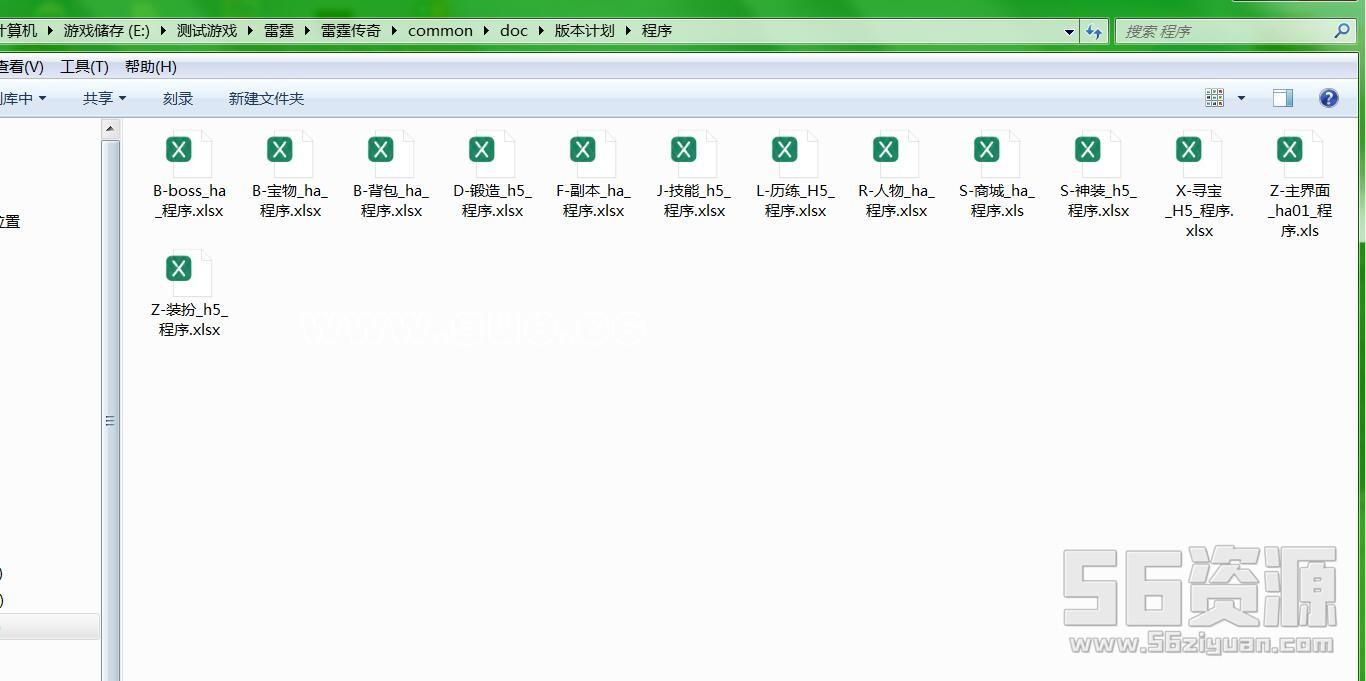The height and width of the screenshot is (681, 1366).
Task: Click the 刻录 button
Action: [178, 98]
